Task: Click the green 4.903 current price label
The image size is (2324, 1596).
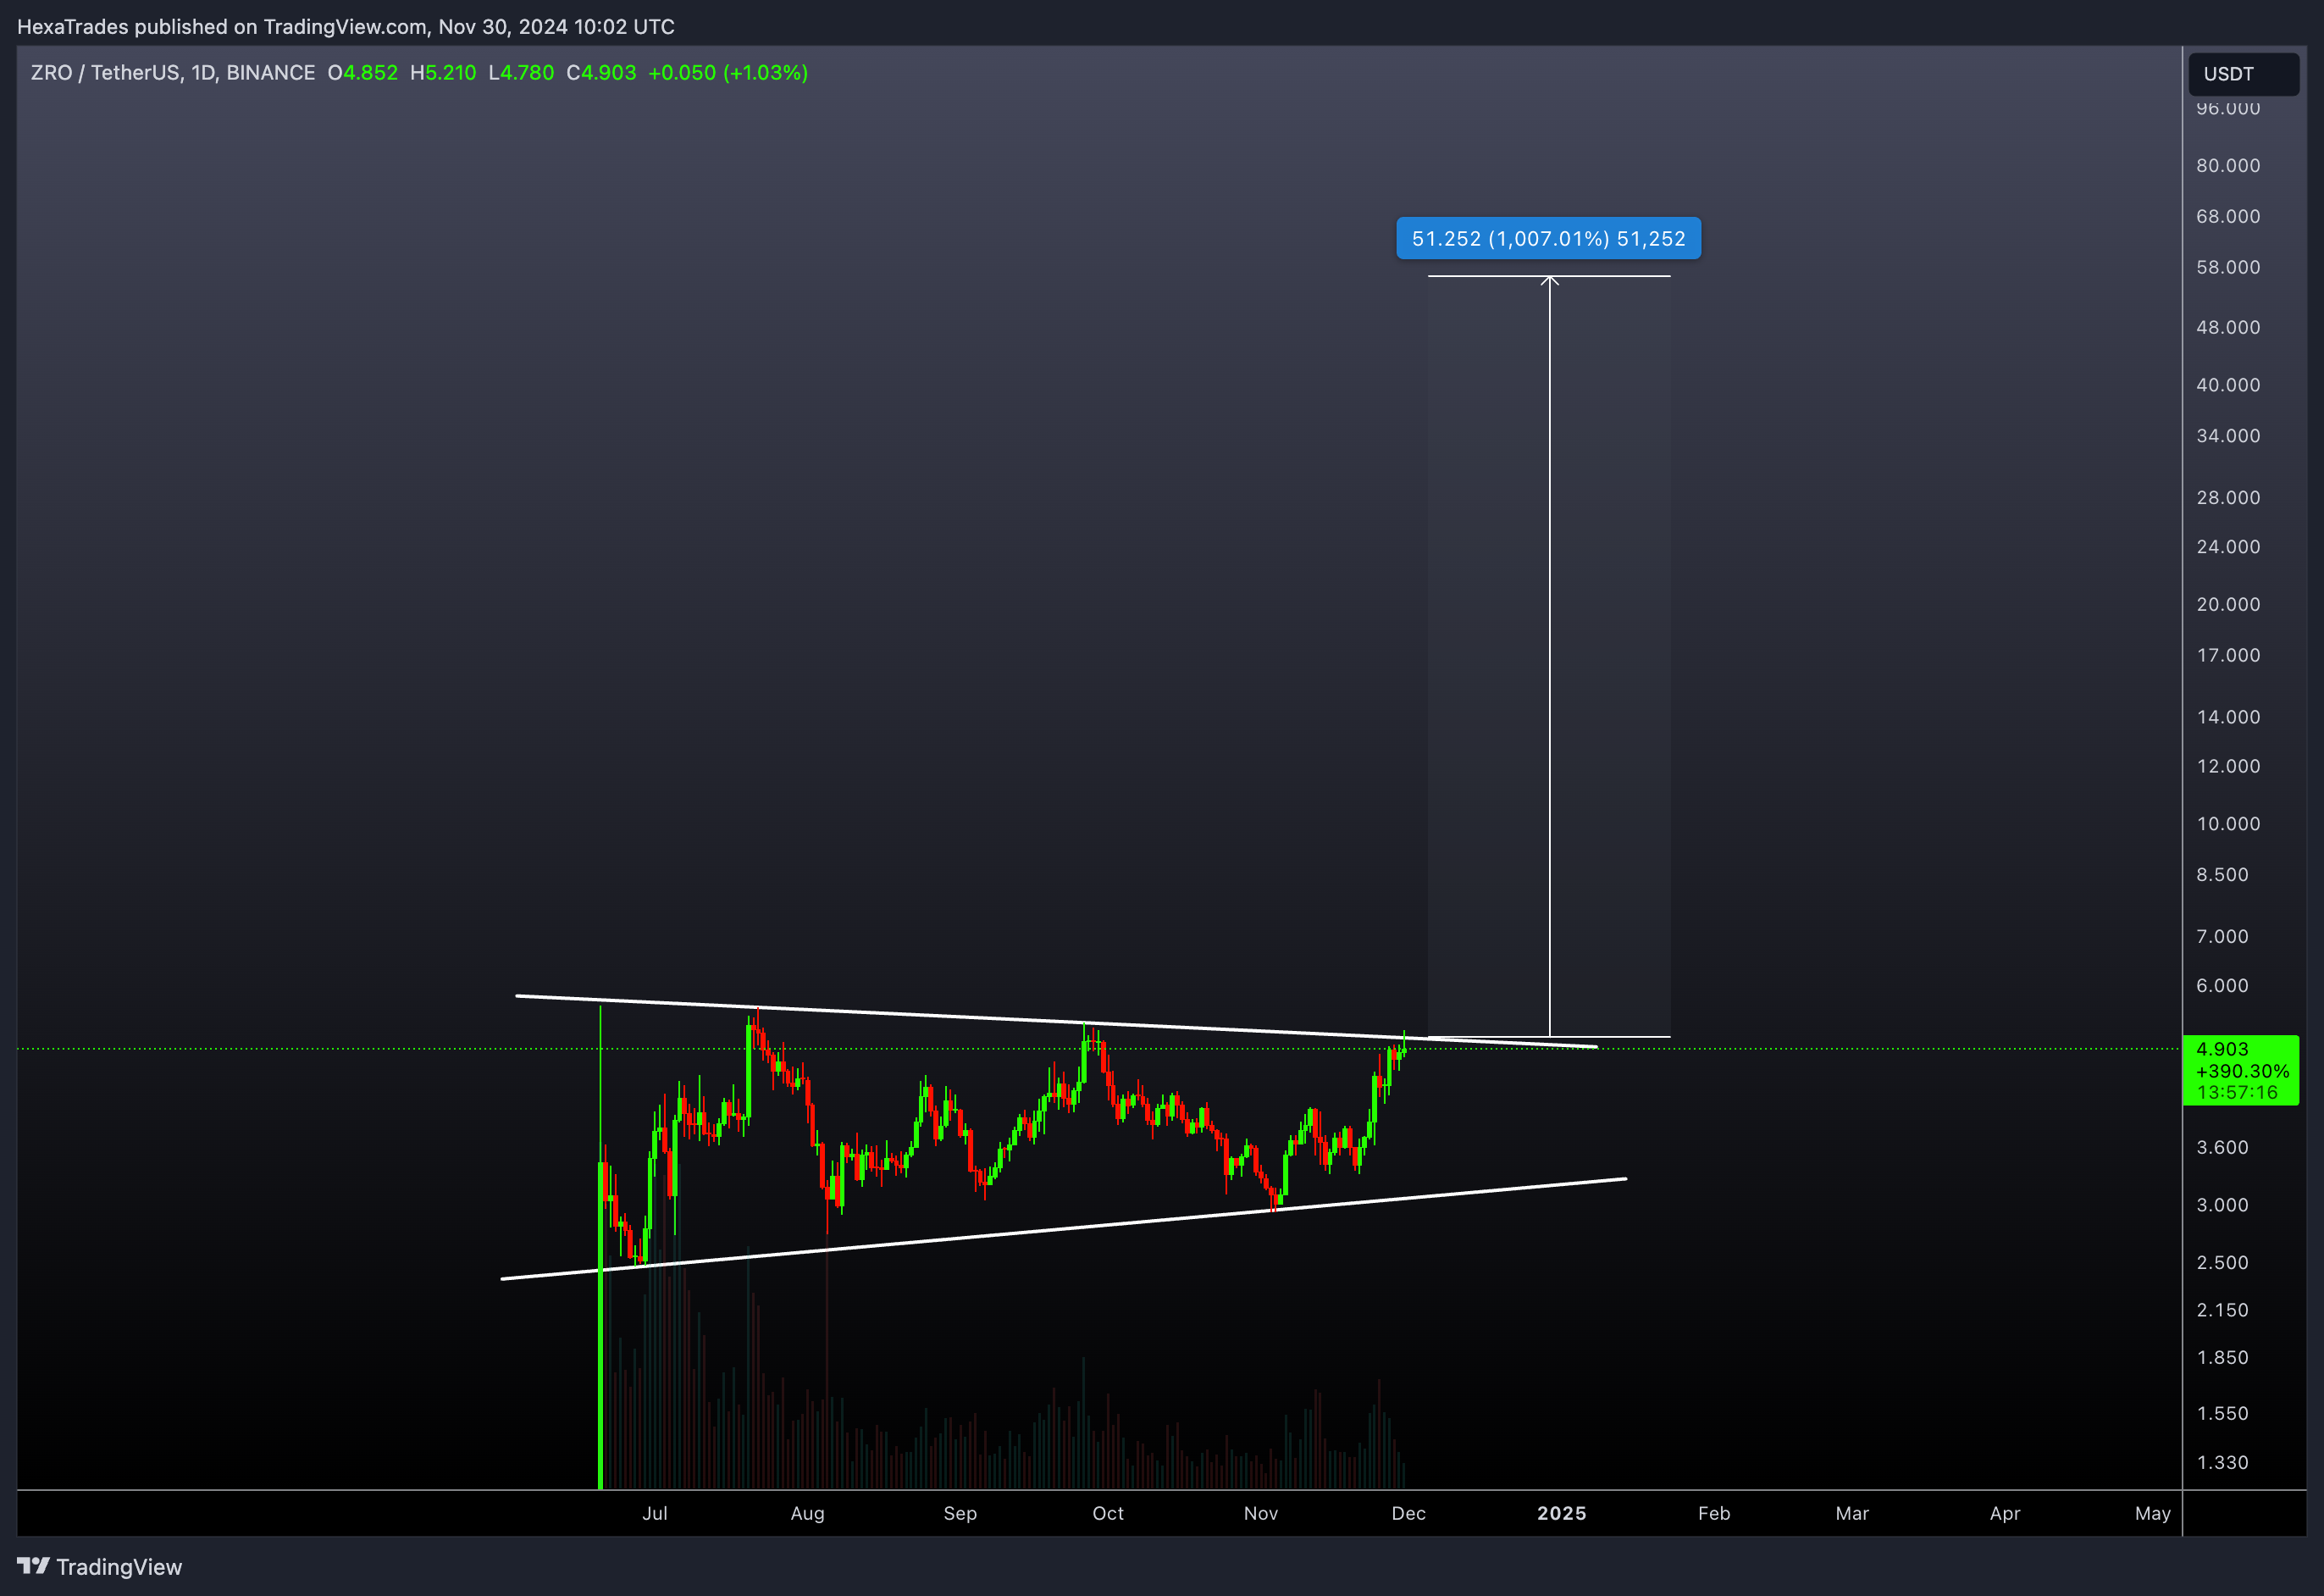Action: (2222, 1049)
